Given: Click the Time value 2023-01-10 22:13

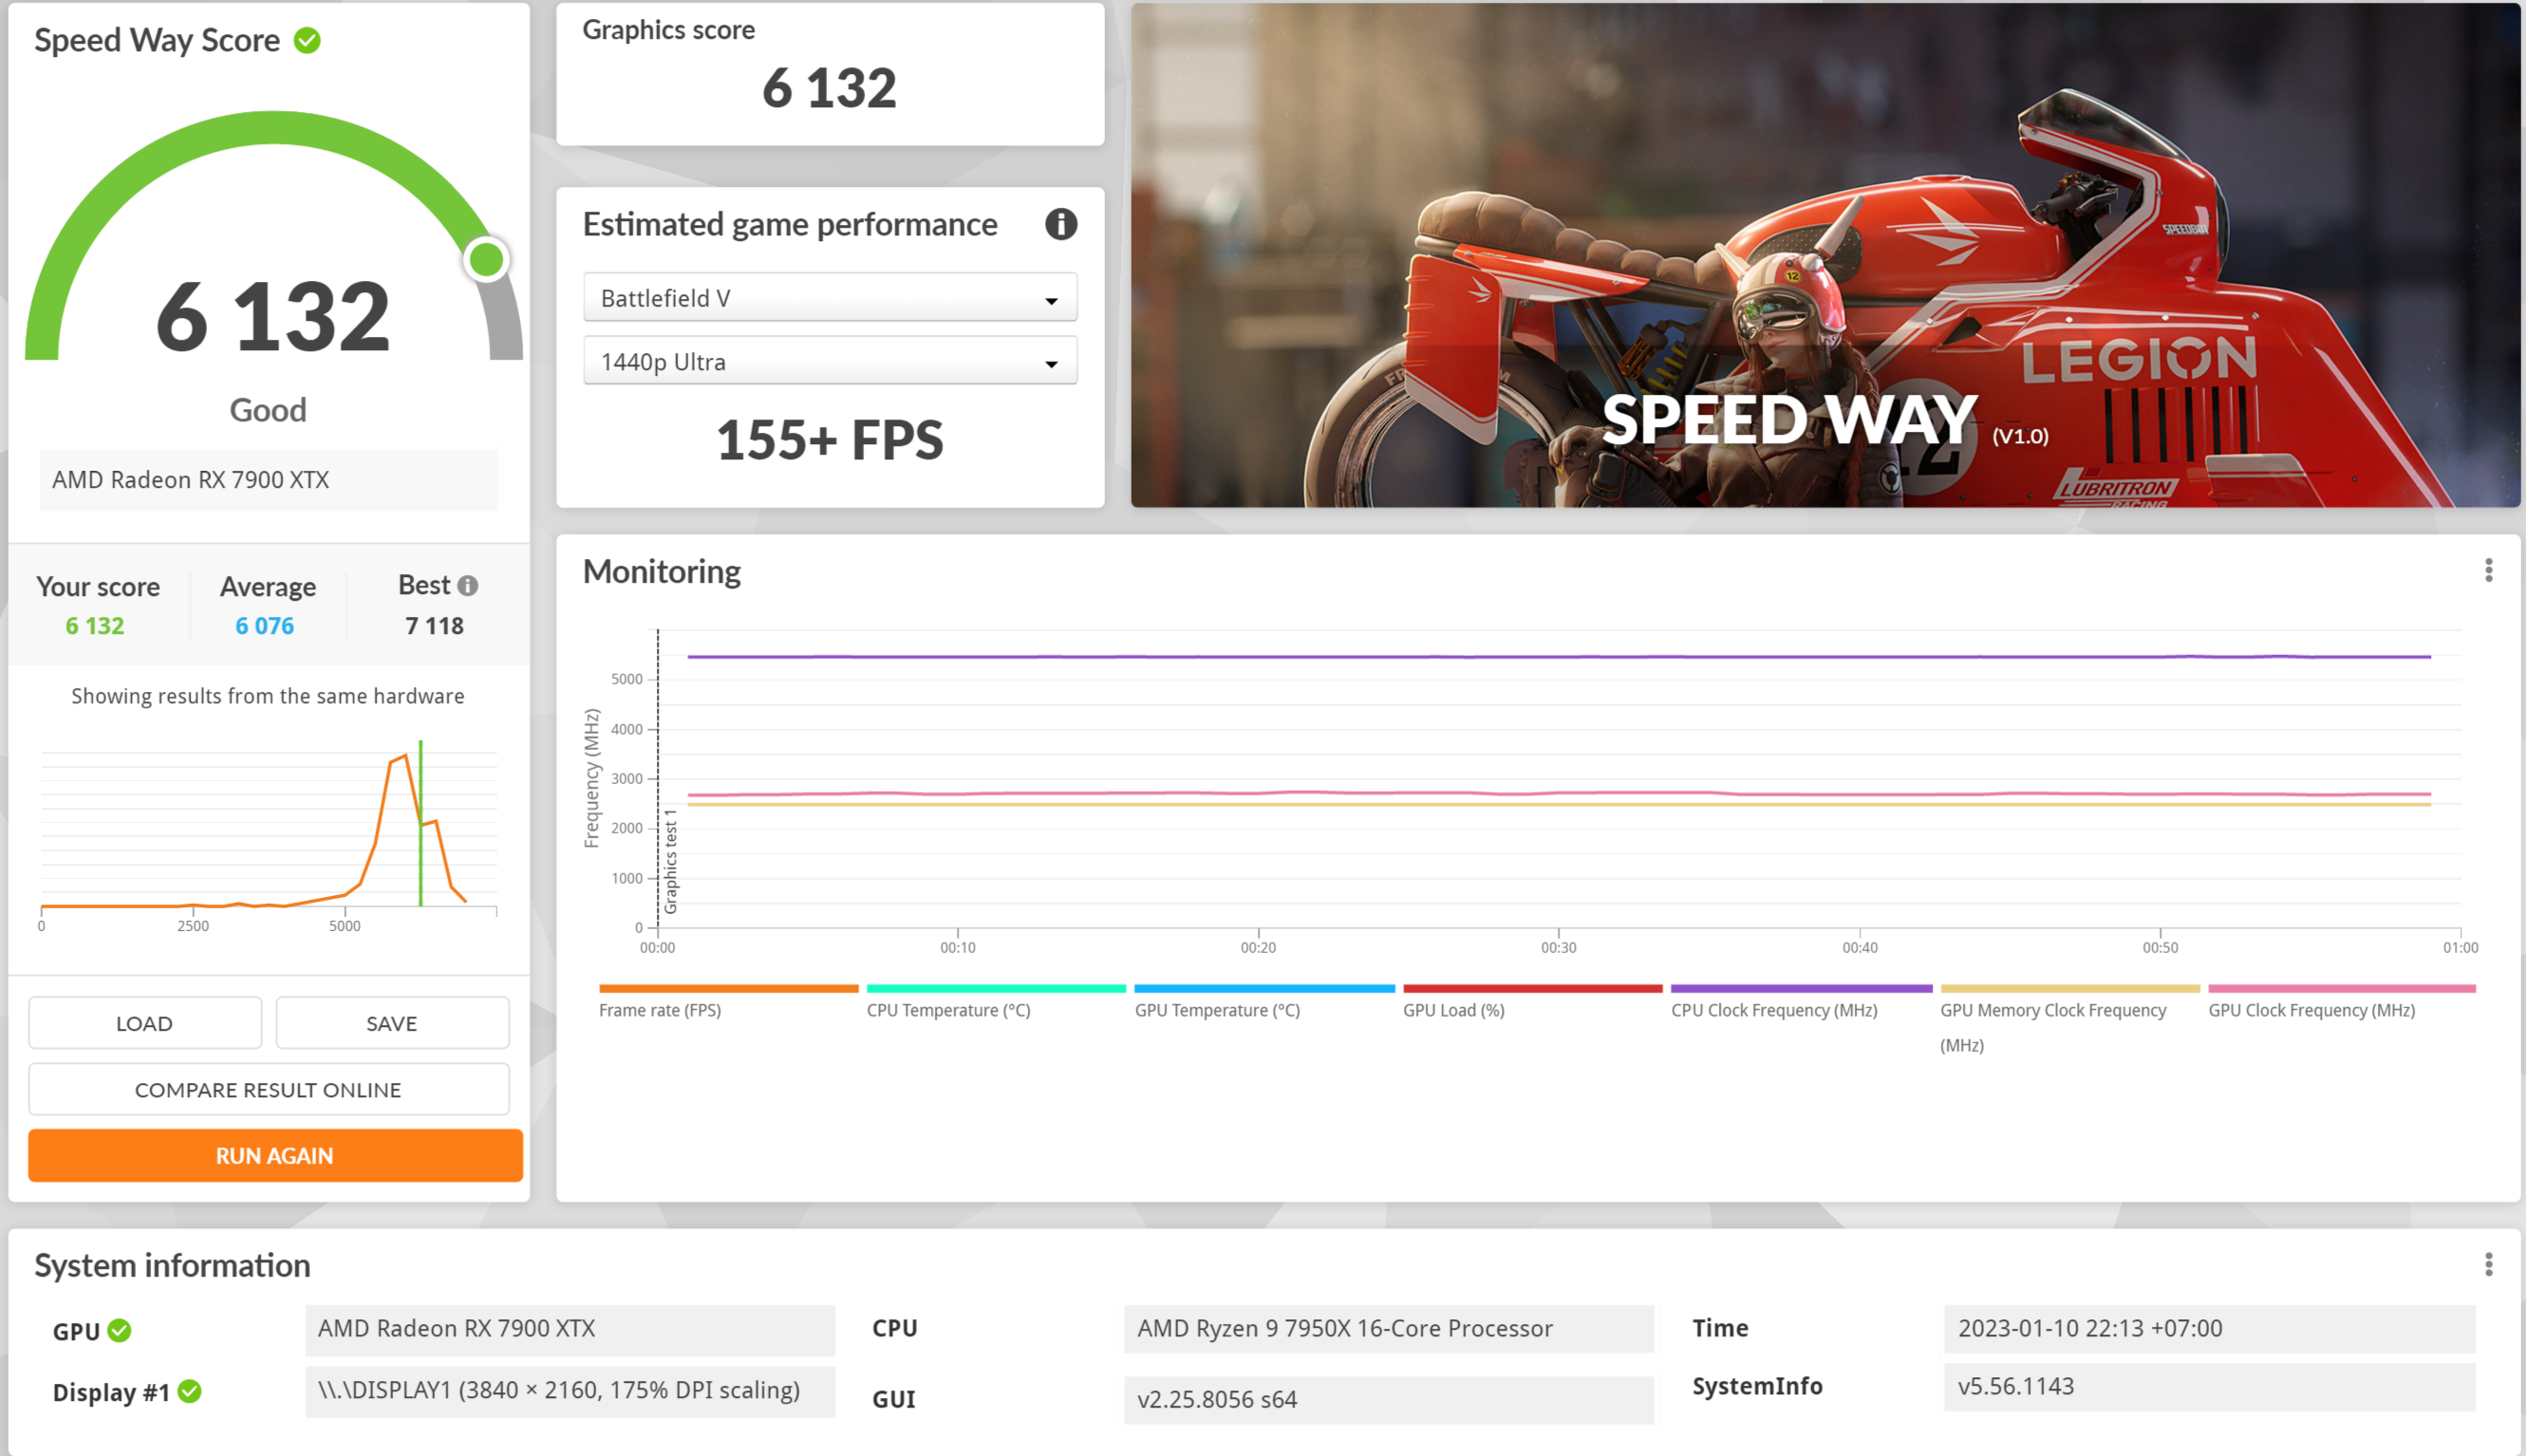Looking at the screenshot, I should coord(2210,1329).
